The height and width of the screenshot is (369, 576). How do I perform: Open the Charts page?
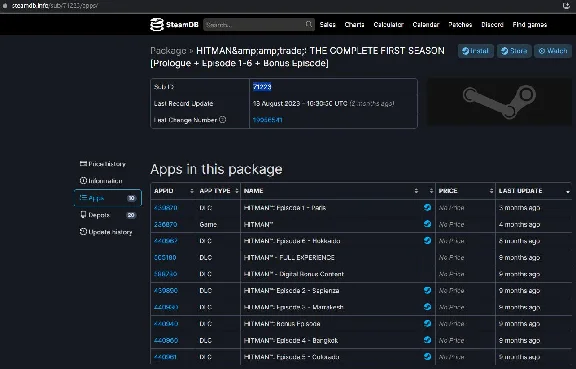(354, 25)
